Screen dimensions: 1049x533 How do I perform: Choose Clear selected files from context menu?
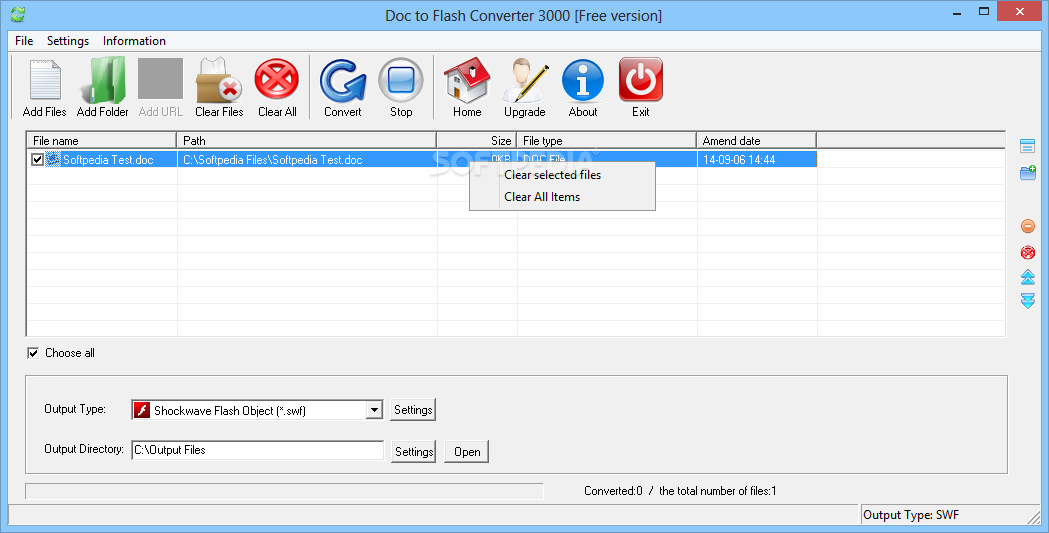[x=562, y=175]
